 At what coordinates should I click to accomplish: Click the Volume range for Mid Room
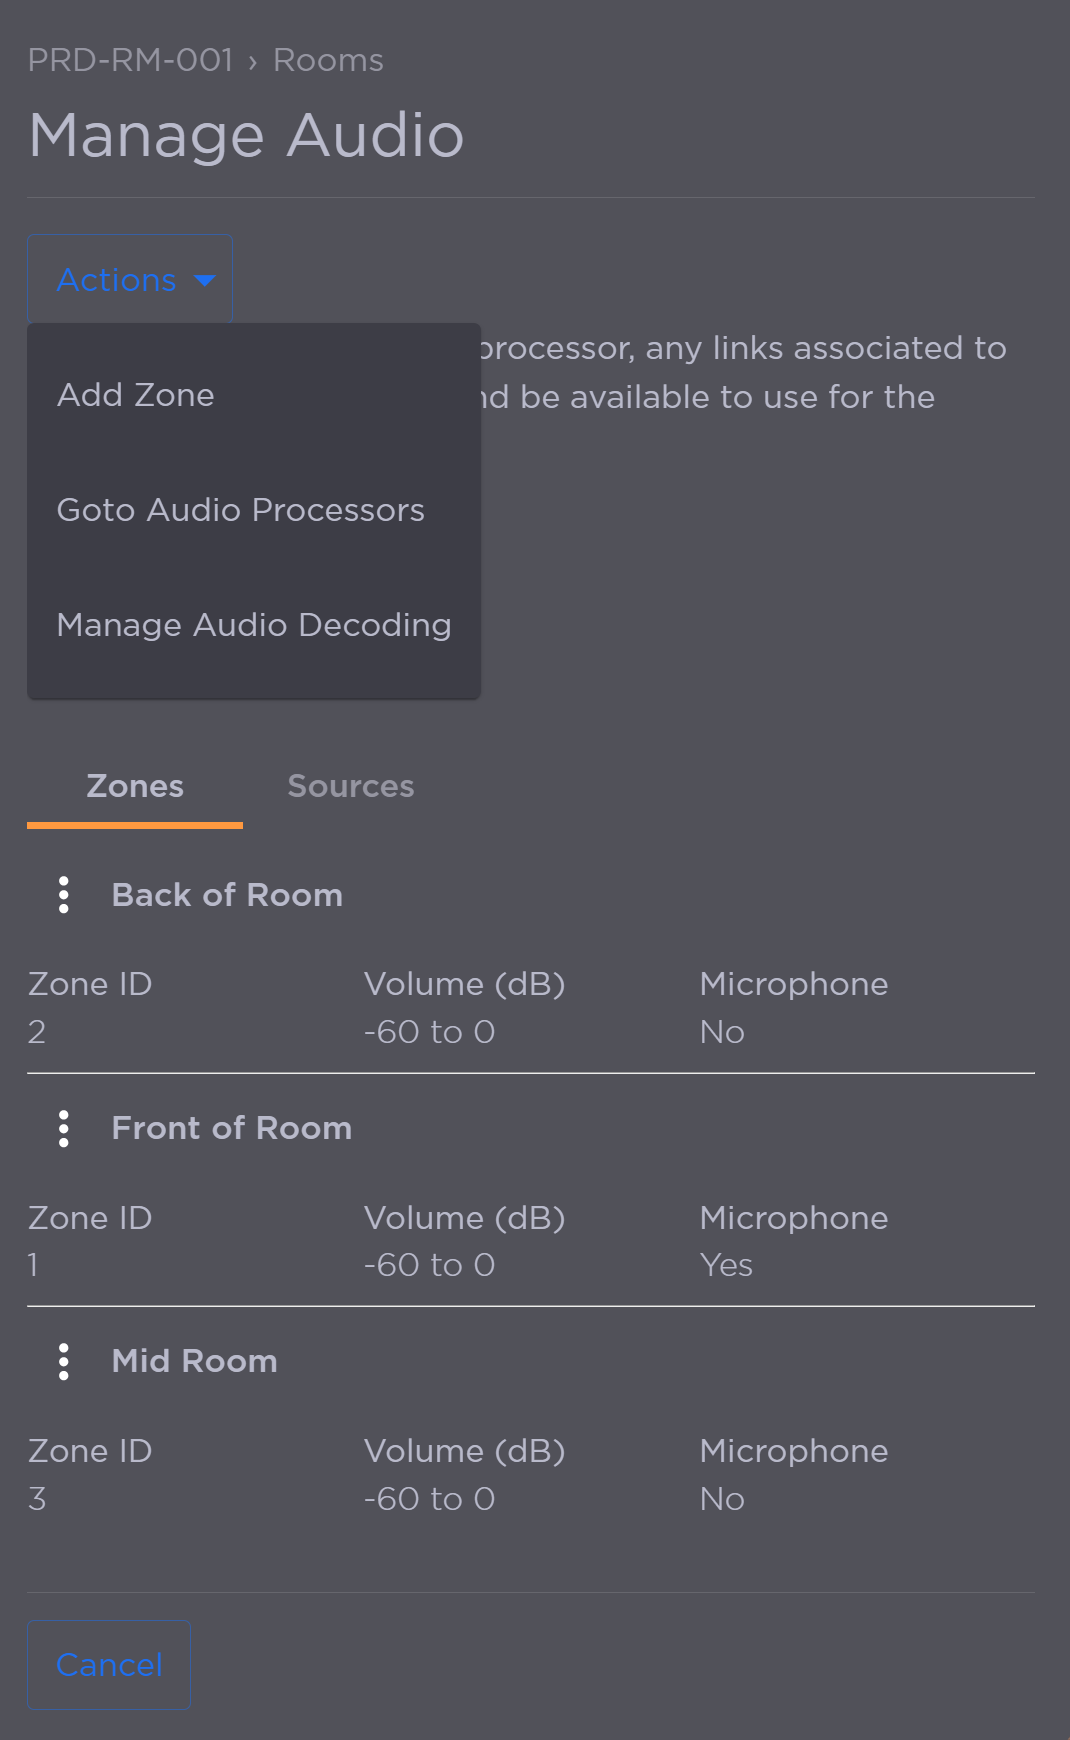tap(429, 1498)
